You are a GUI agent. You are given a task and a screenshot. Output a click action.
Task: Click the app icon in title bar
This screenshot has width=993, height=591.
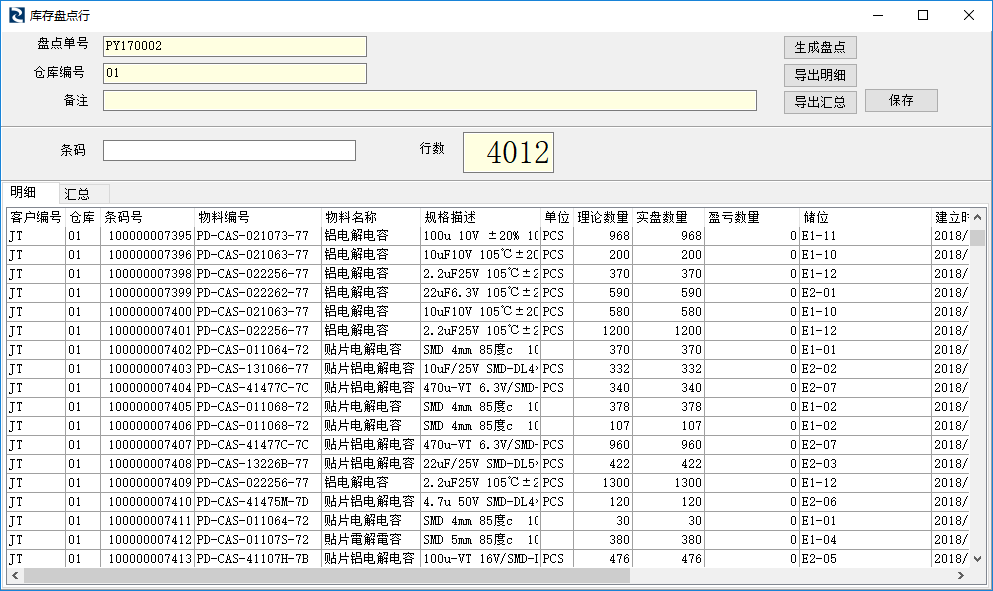click(16, 15)
